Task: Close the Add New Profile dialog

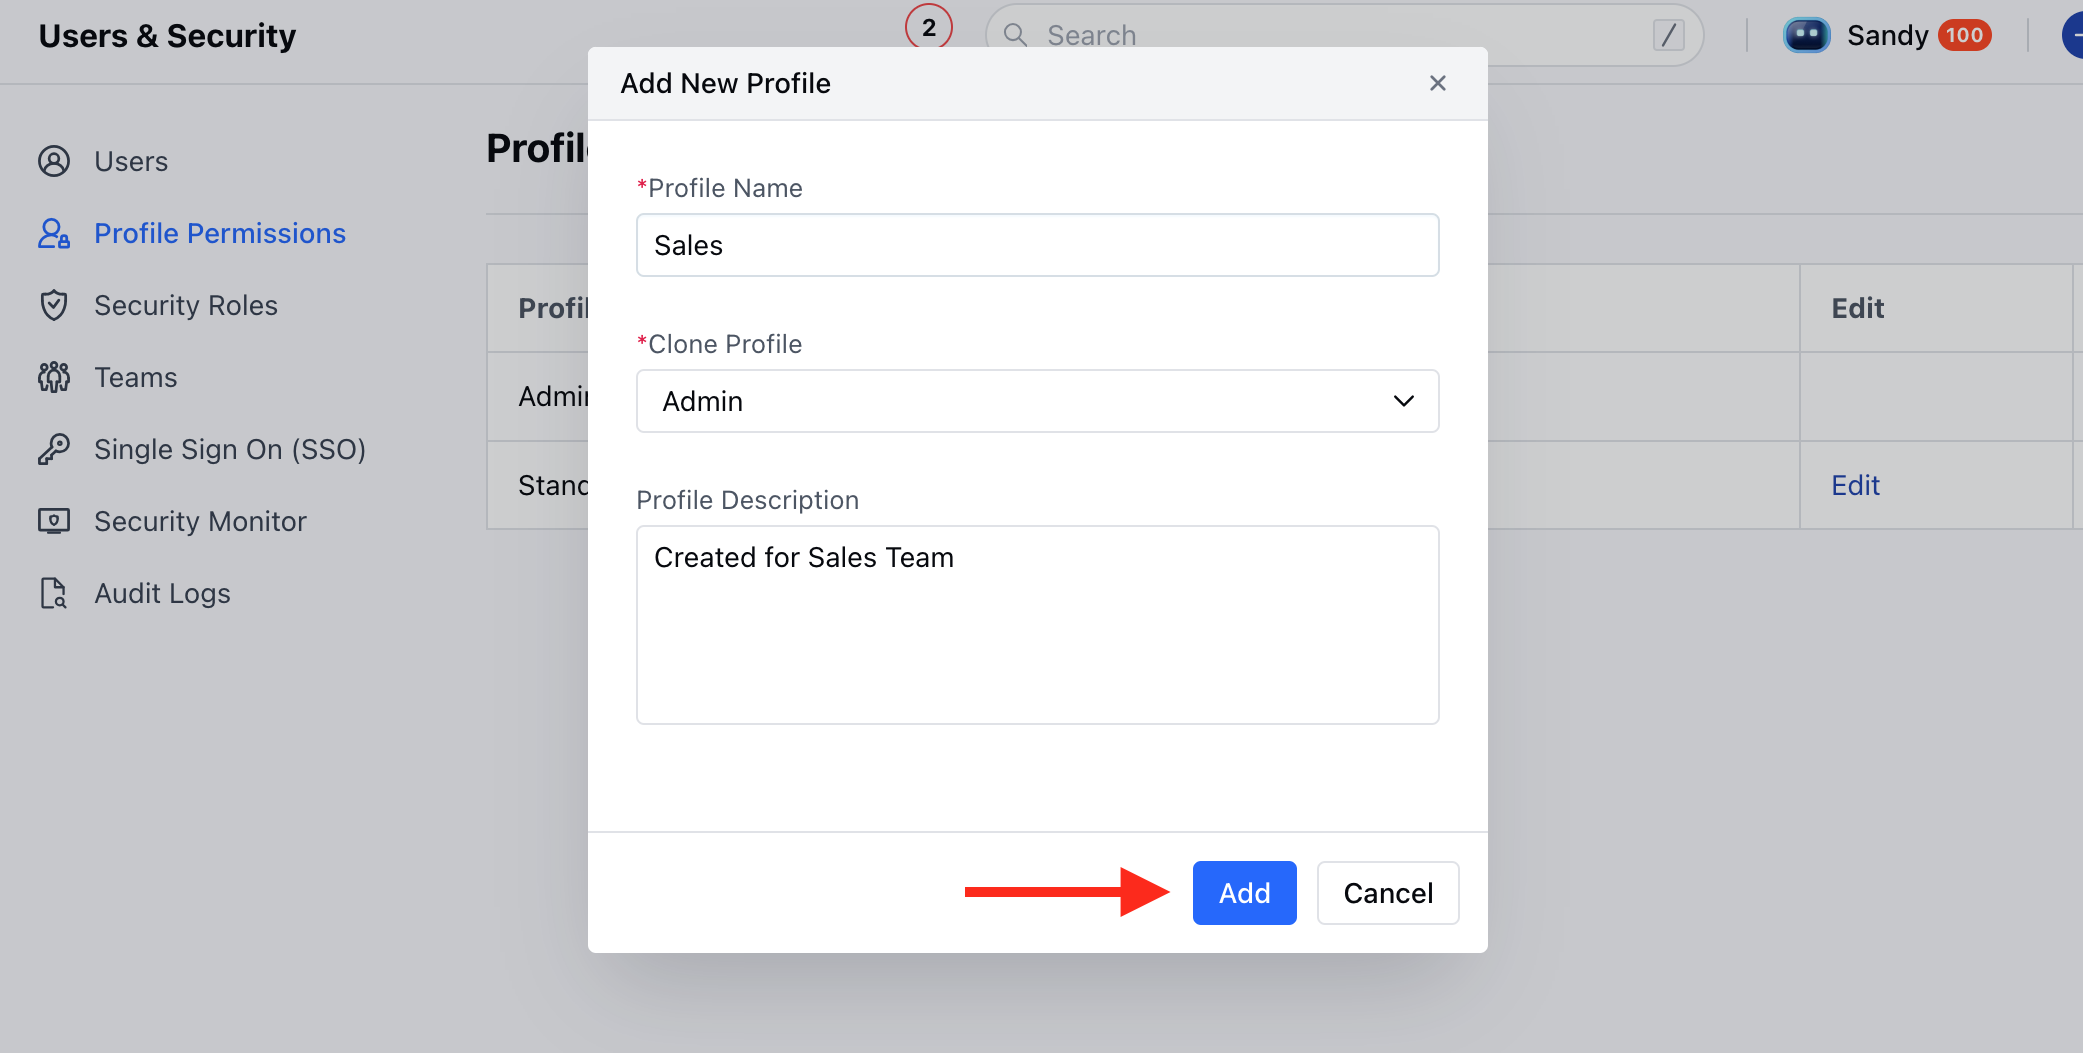Action: click(x=1438, y=83)
